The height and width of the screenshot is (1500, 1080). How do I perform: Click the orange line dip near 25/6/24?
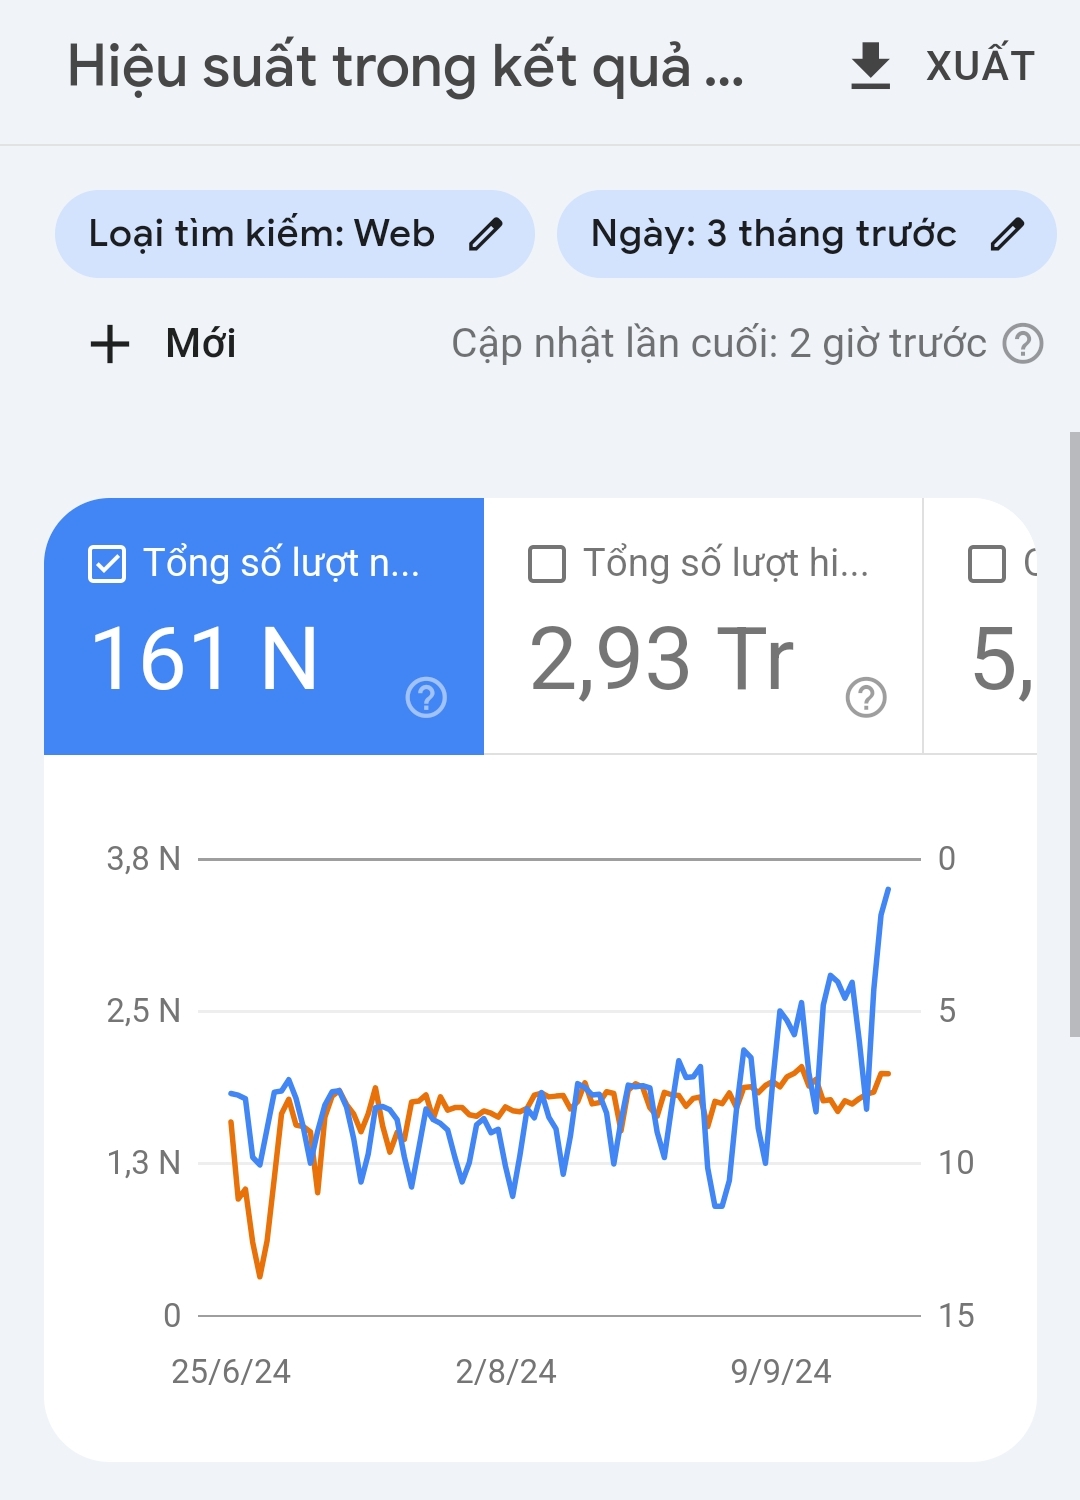coord(260,1276)
